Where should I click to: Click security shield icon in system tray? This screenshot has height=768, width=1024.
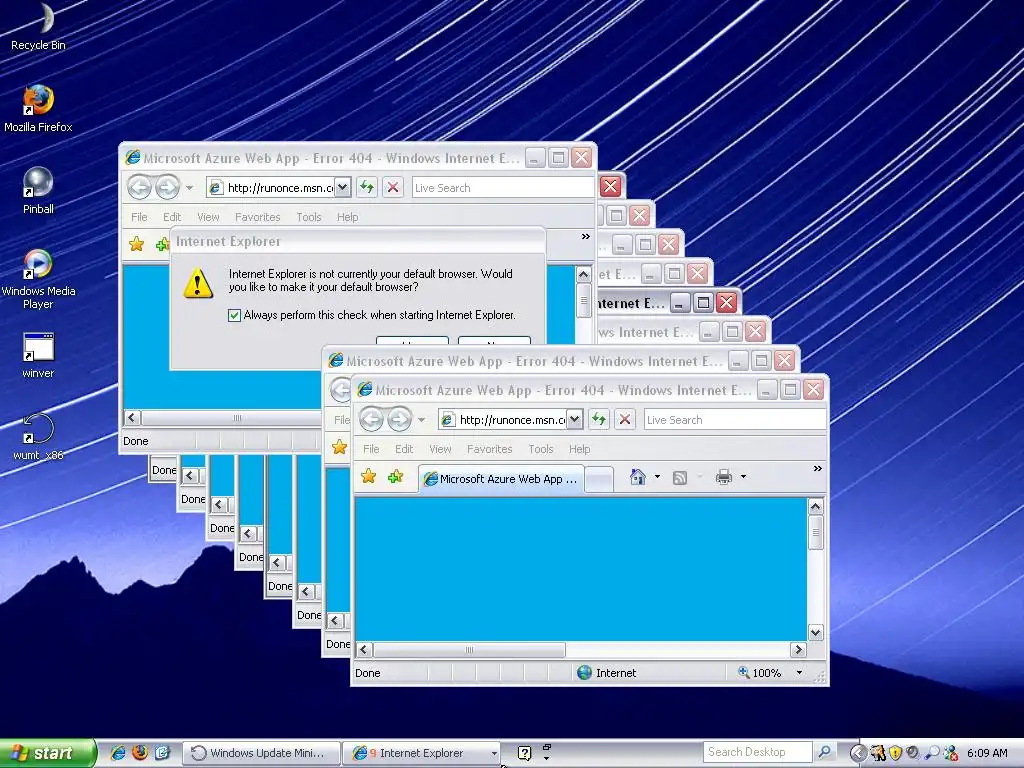pos(895,753)
